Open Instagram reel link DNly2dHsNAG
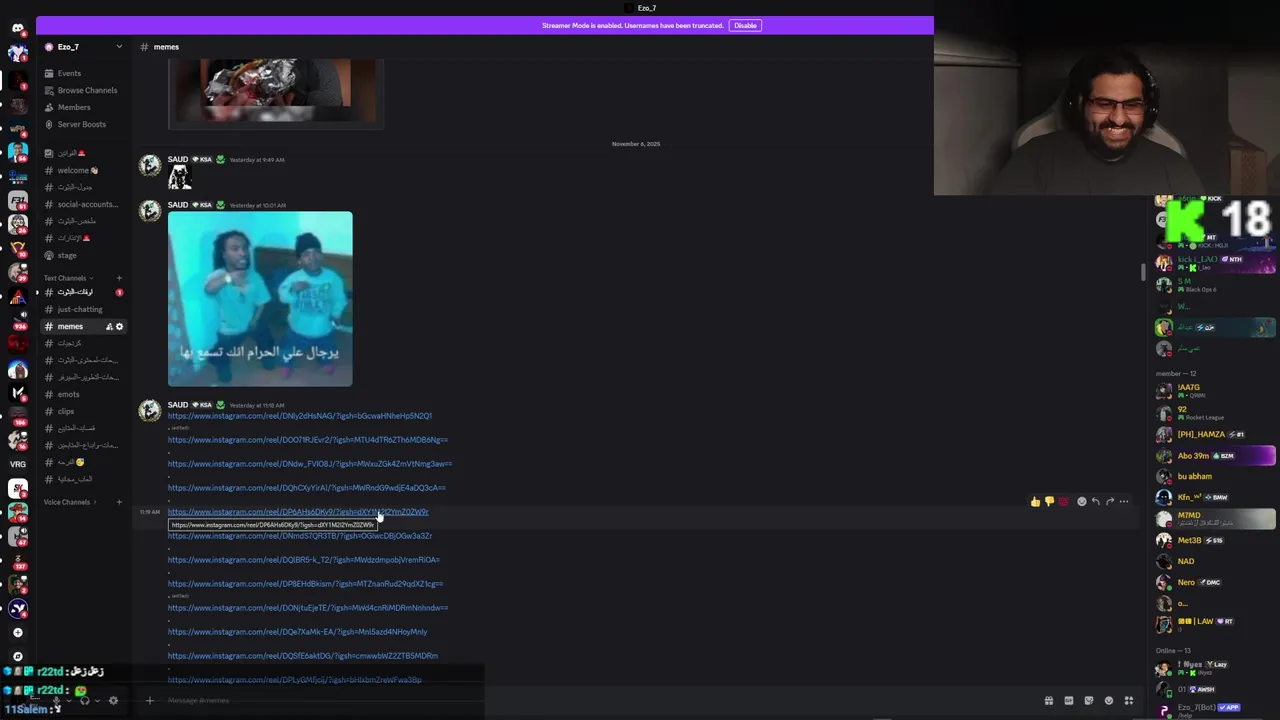Image resolution: width=1280 pixels, height=720 pixels. (300, 416)
